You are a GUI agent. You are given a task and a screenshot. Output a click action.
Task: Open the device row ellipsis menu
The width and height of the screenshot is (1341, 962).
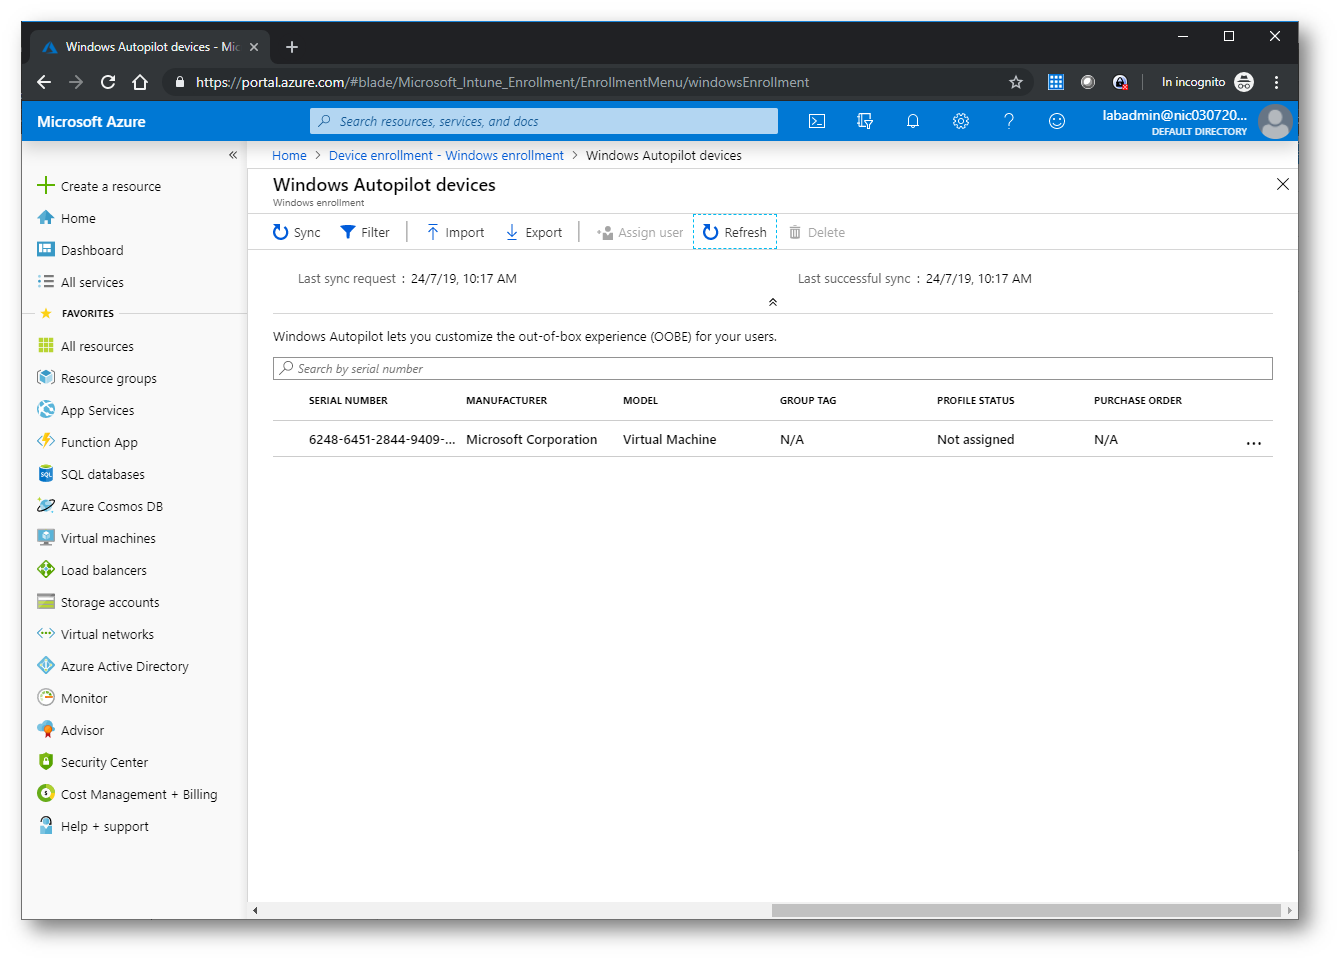1253,441
